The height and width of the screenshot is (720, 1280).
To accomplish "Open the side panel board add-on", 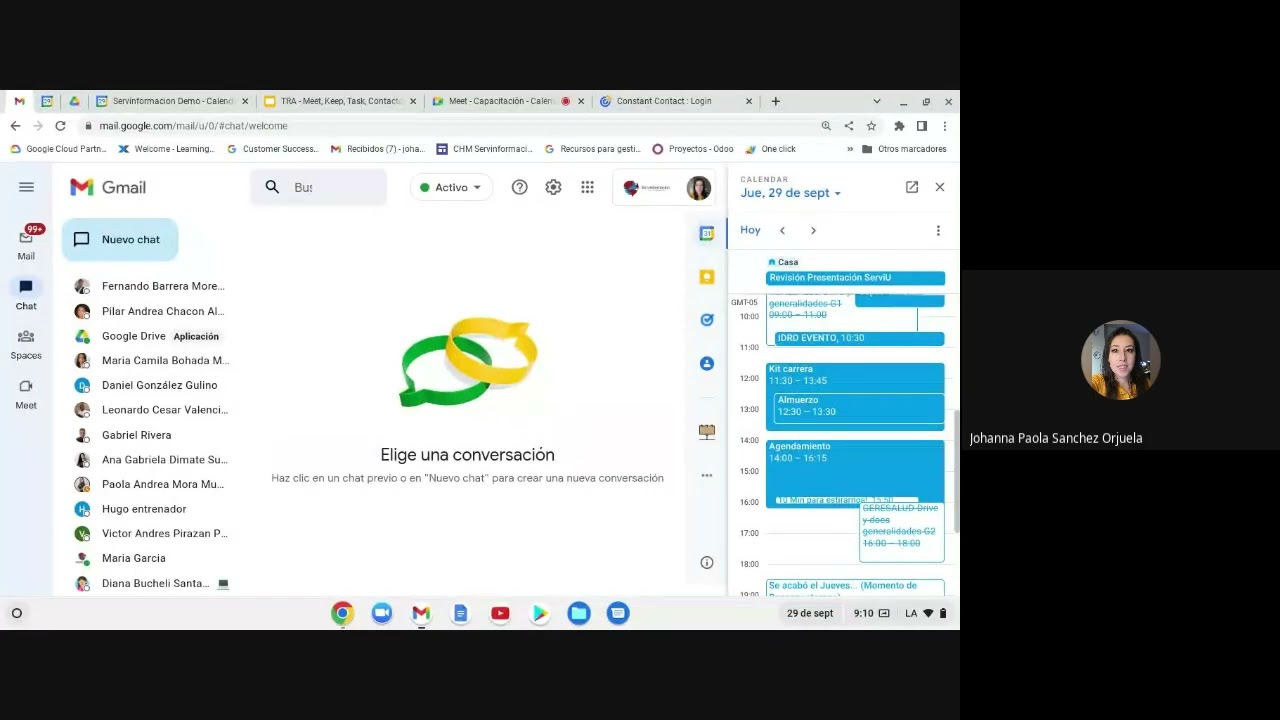I will (x=707, y=432).
